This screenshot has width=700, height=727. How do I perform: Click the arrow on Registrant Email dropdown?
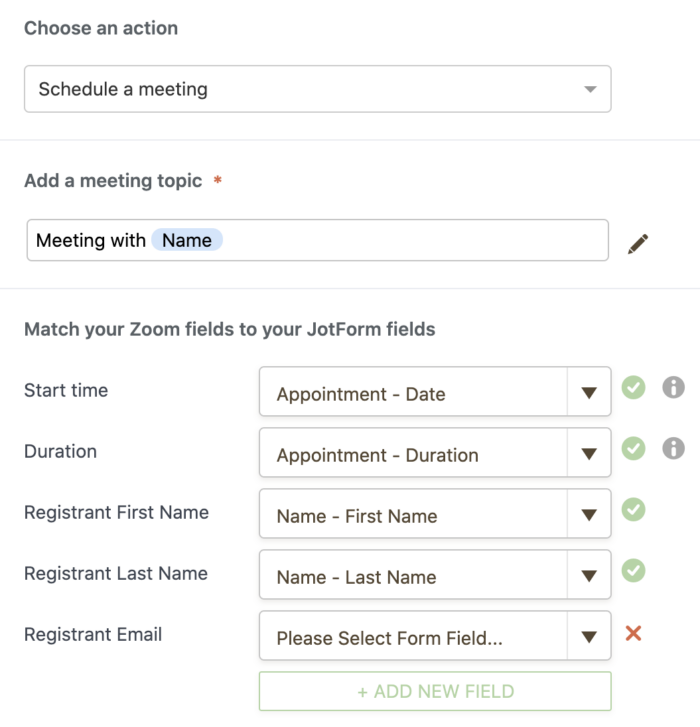(589, 638)
